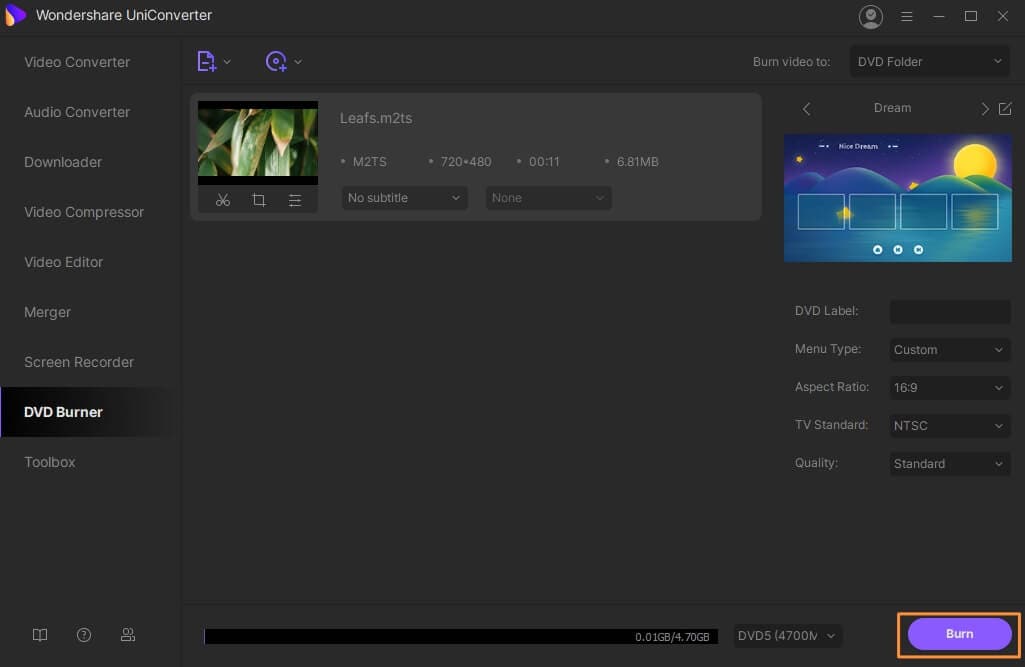Open the Merger section
1025x667 pixels.
pyautogui.click(x=47, y=312)
